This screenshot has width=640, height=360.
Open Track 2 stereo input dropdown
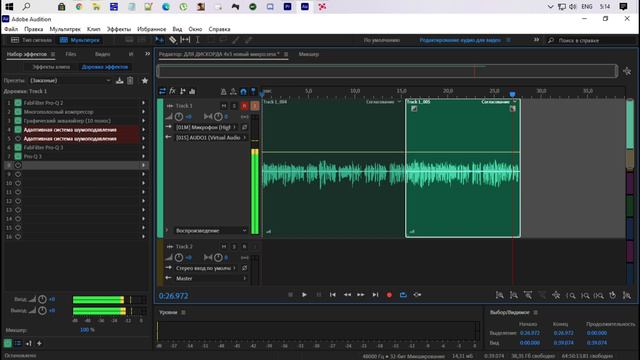point(206,268)
